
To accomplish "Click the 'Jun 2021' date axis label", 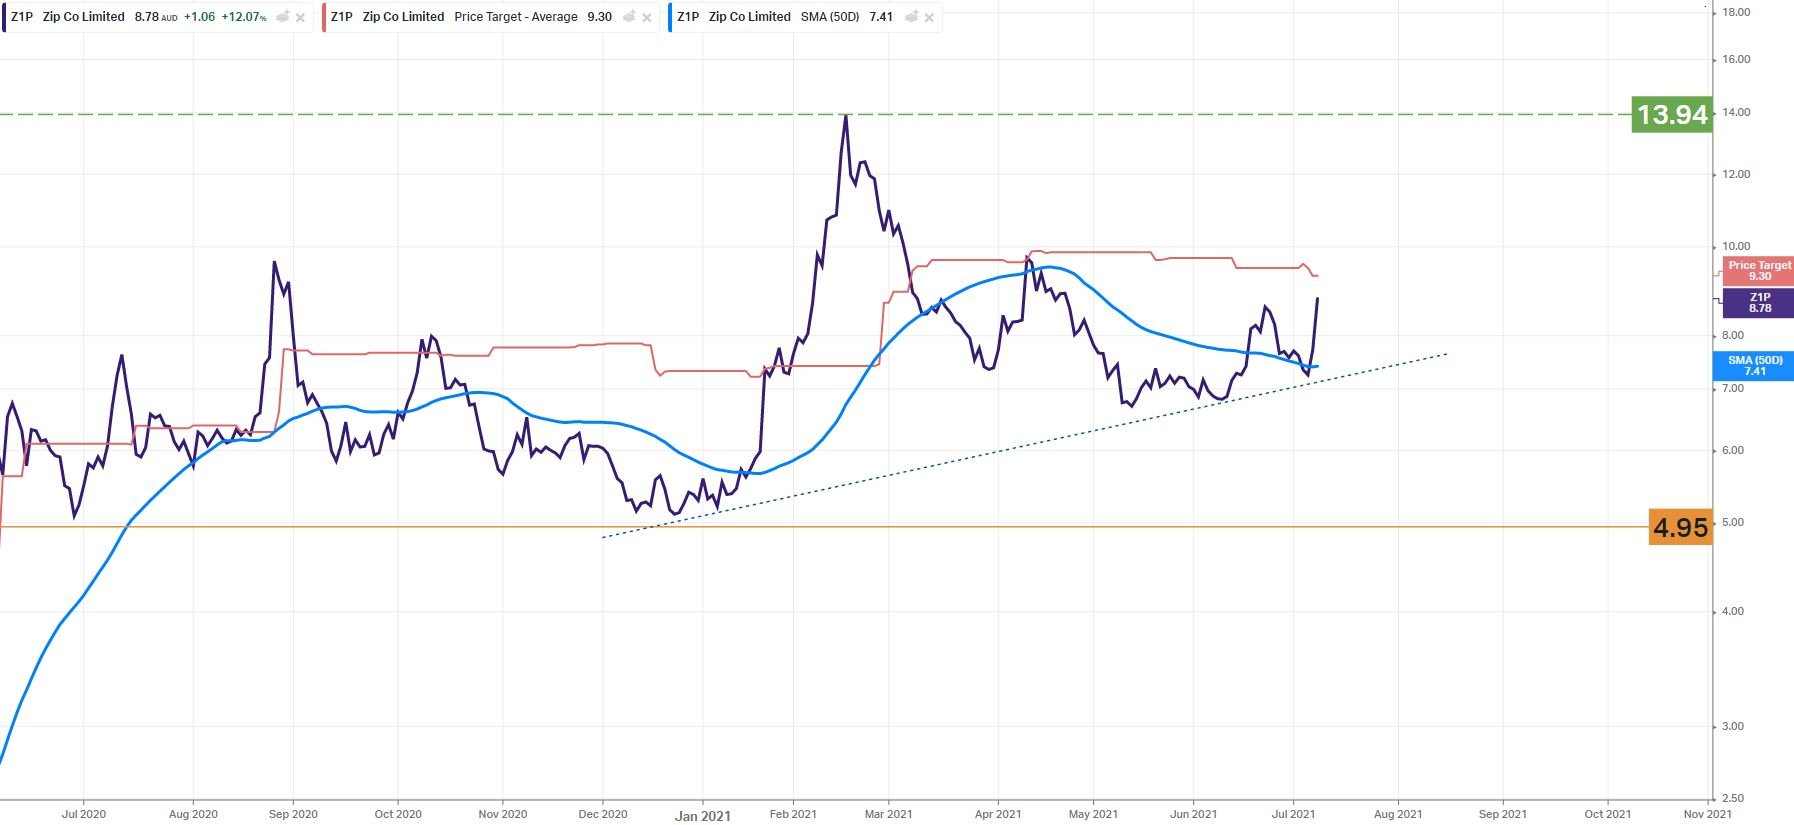I will 1193,814.
